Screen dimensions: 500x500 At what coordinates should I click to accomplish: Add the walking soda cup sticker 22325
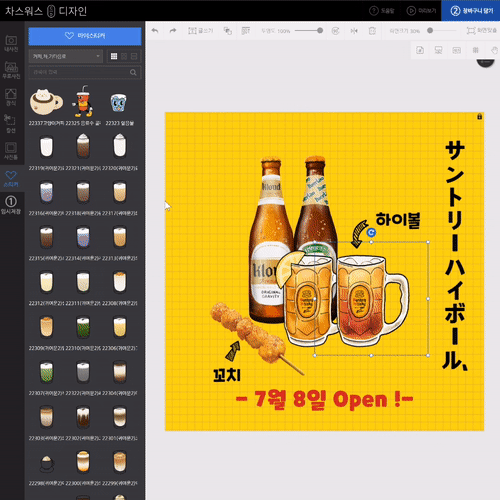[83, 101]
